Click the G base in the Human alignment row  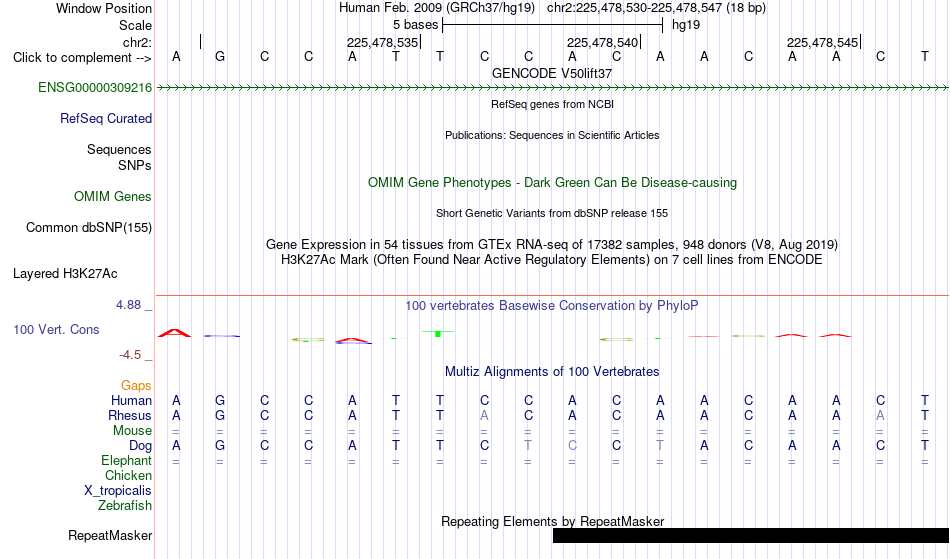[x=220, y=400]
